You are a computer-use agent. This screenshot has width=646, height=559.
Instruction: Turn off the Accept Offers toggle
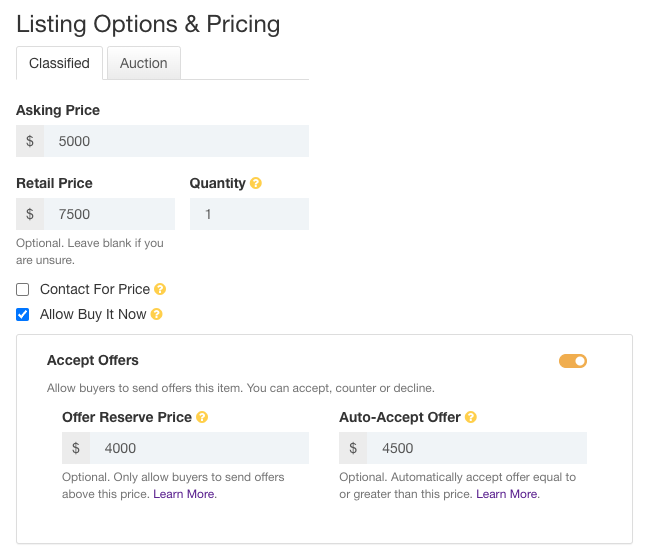tap(573, 361)
